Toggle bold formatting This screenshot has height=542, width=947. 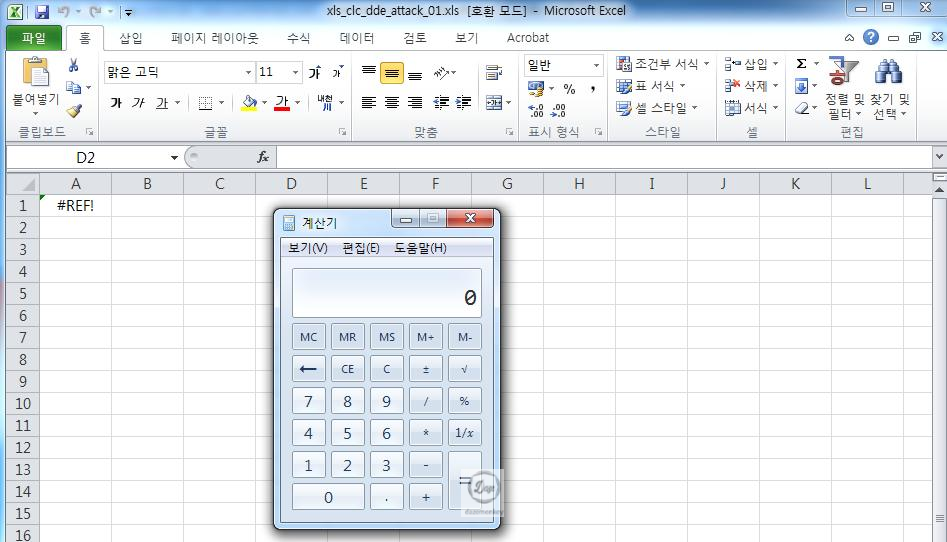(x=116, y=103)
